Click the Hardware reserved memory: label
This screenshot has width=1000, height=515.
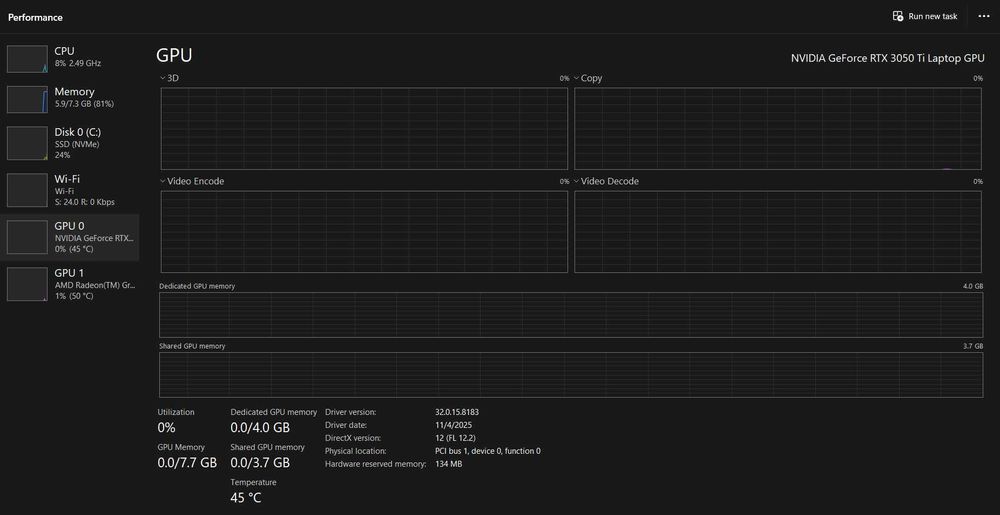point(376,464)
